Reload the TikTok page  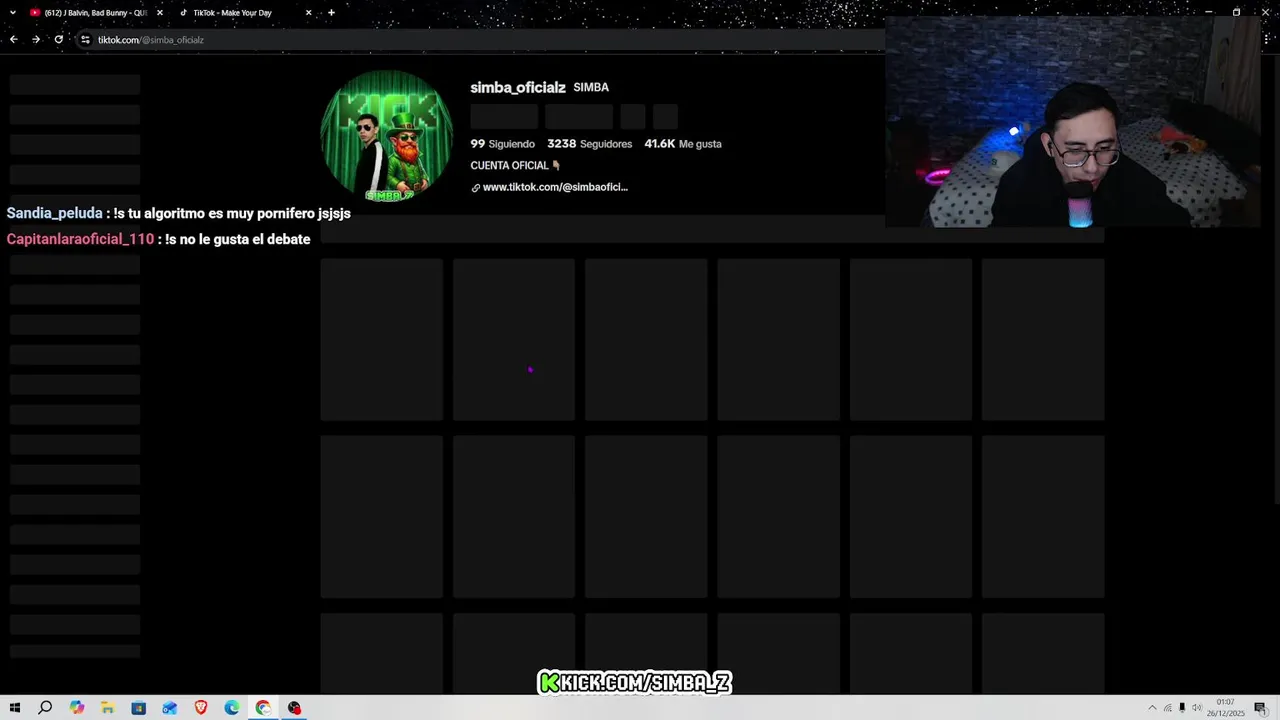click(59, 40)
